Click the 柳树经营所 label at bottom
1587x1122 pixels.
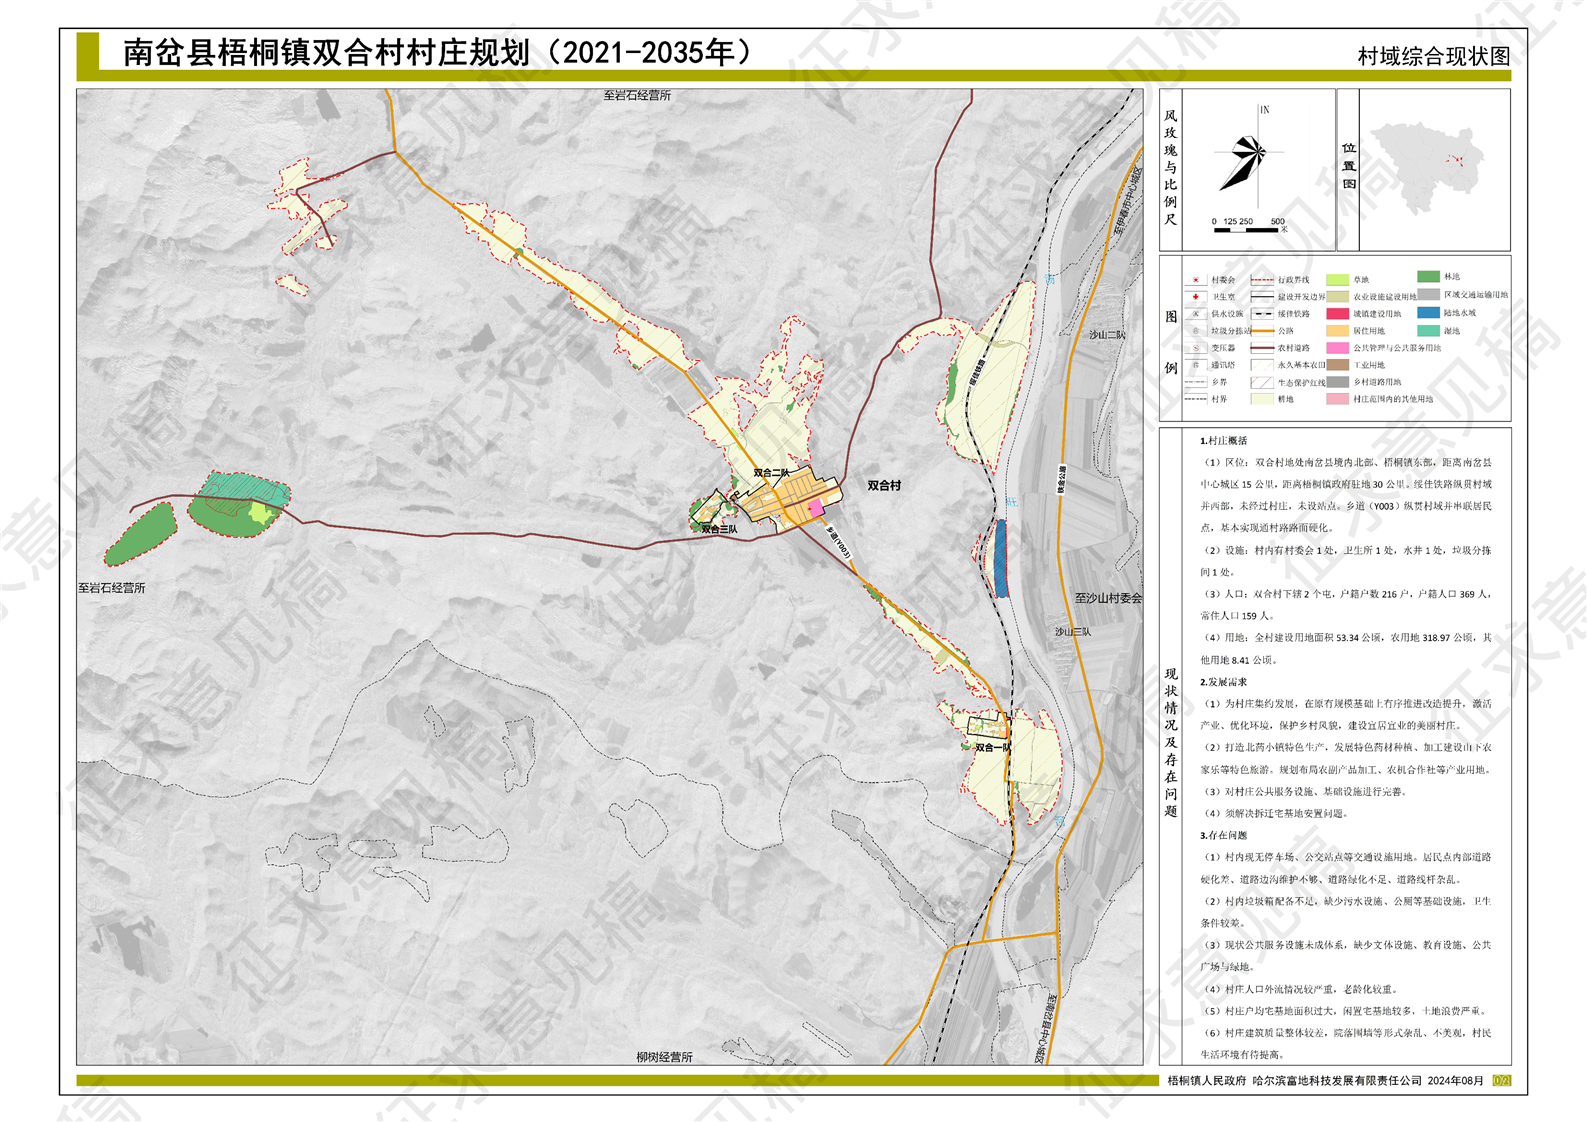665,1057
